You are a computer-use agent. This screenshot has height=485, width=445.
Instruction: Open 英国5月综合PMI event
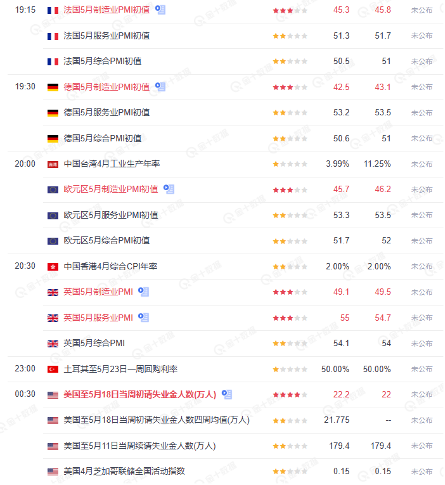click(94, 343)
